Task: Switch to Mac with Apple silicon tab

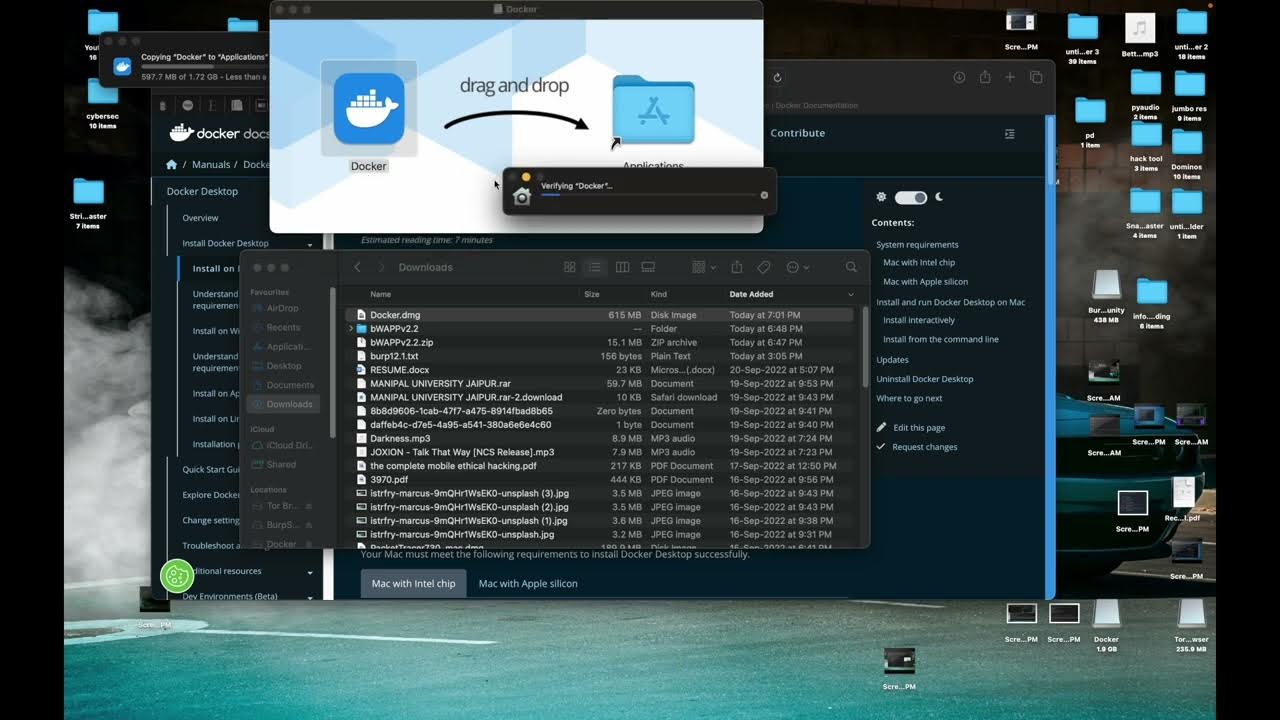Action: (528, 583)
